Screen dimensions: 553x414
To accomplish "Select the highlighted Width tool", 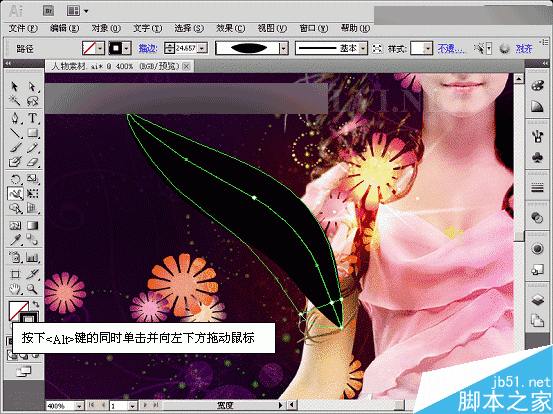I will 15,194.
